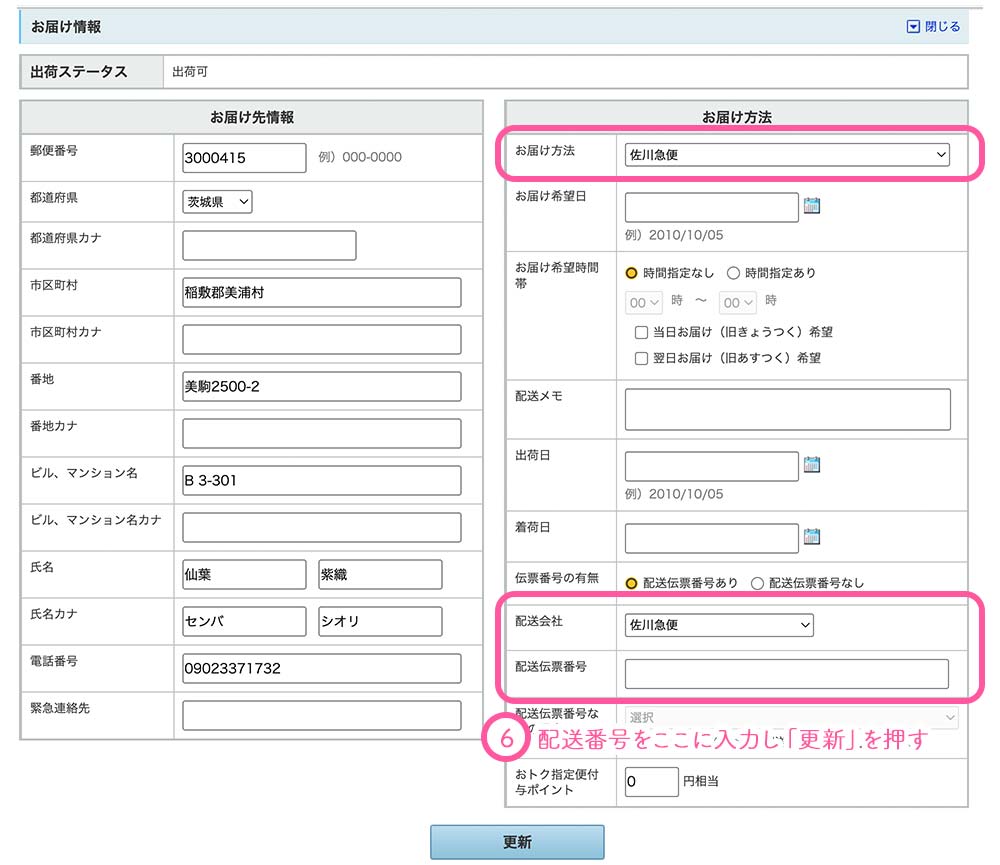The width and height of the screenshot is (1000, 865).
Task: Collapse section with 閉じる link
Action: 933,27
